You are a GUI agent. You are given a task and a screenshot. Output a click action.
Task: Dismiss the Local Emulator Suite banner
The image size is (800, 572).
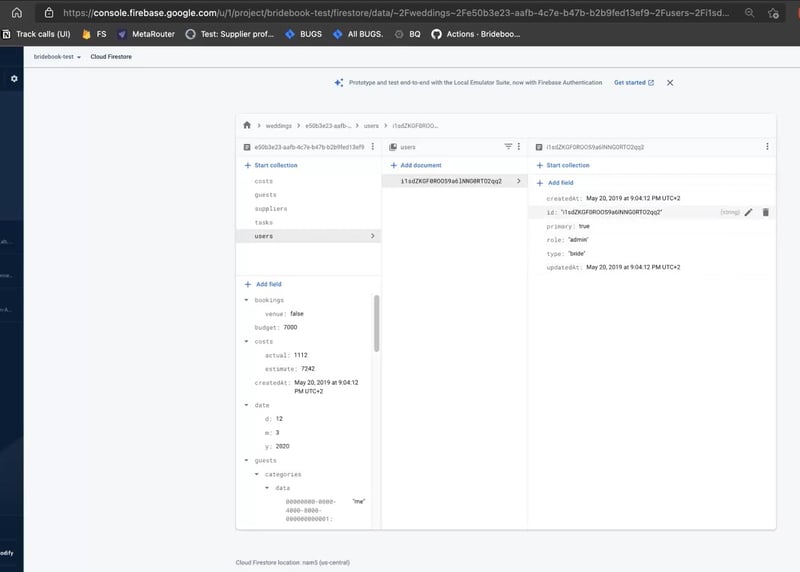pos(670,83)
